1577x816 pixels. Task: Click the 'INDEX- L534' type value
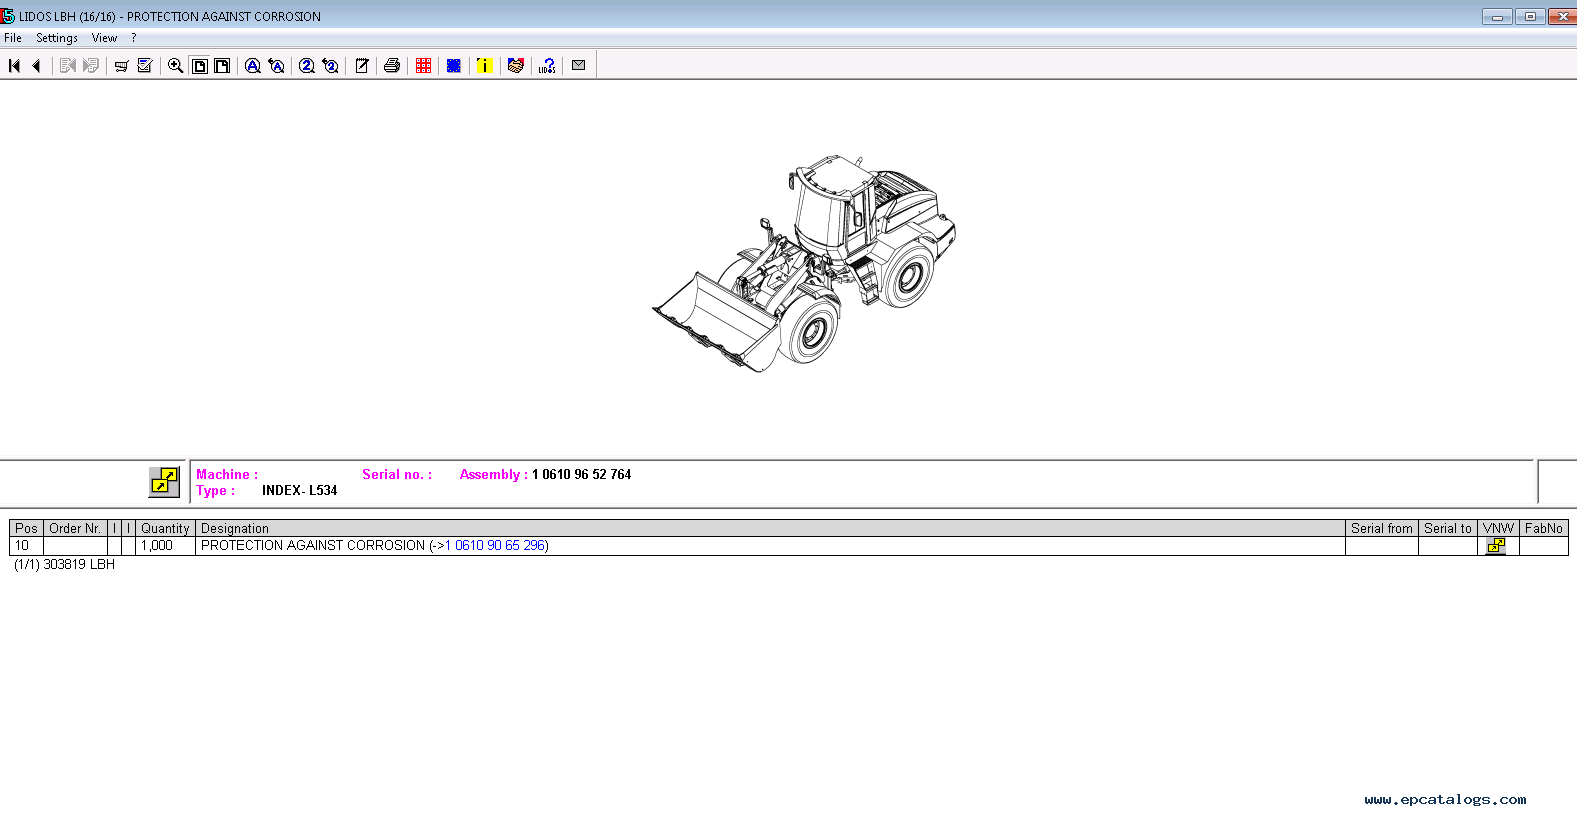(300, 491)
